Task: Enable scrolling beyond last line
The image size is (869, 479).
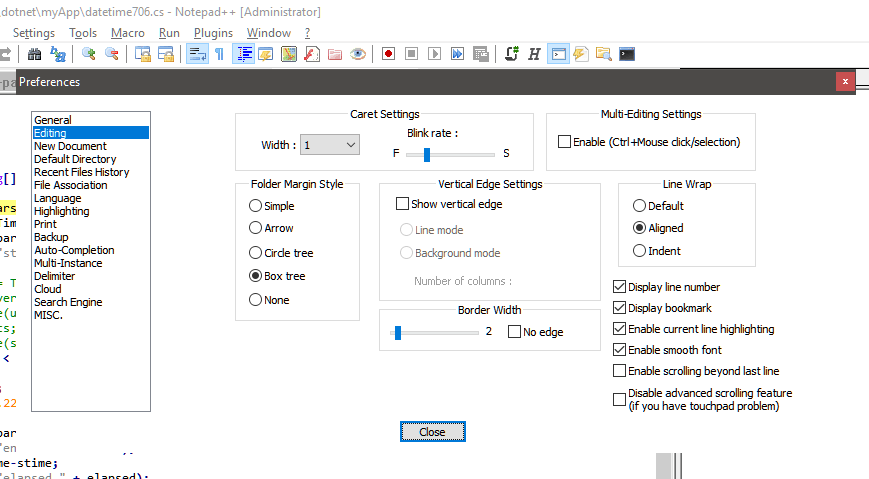Action: pos(619,371)
